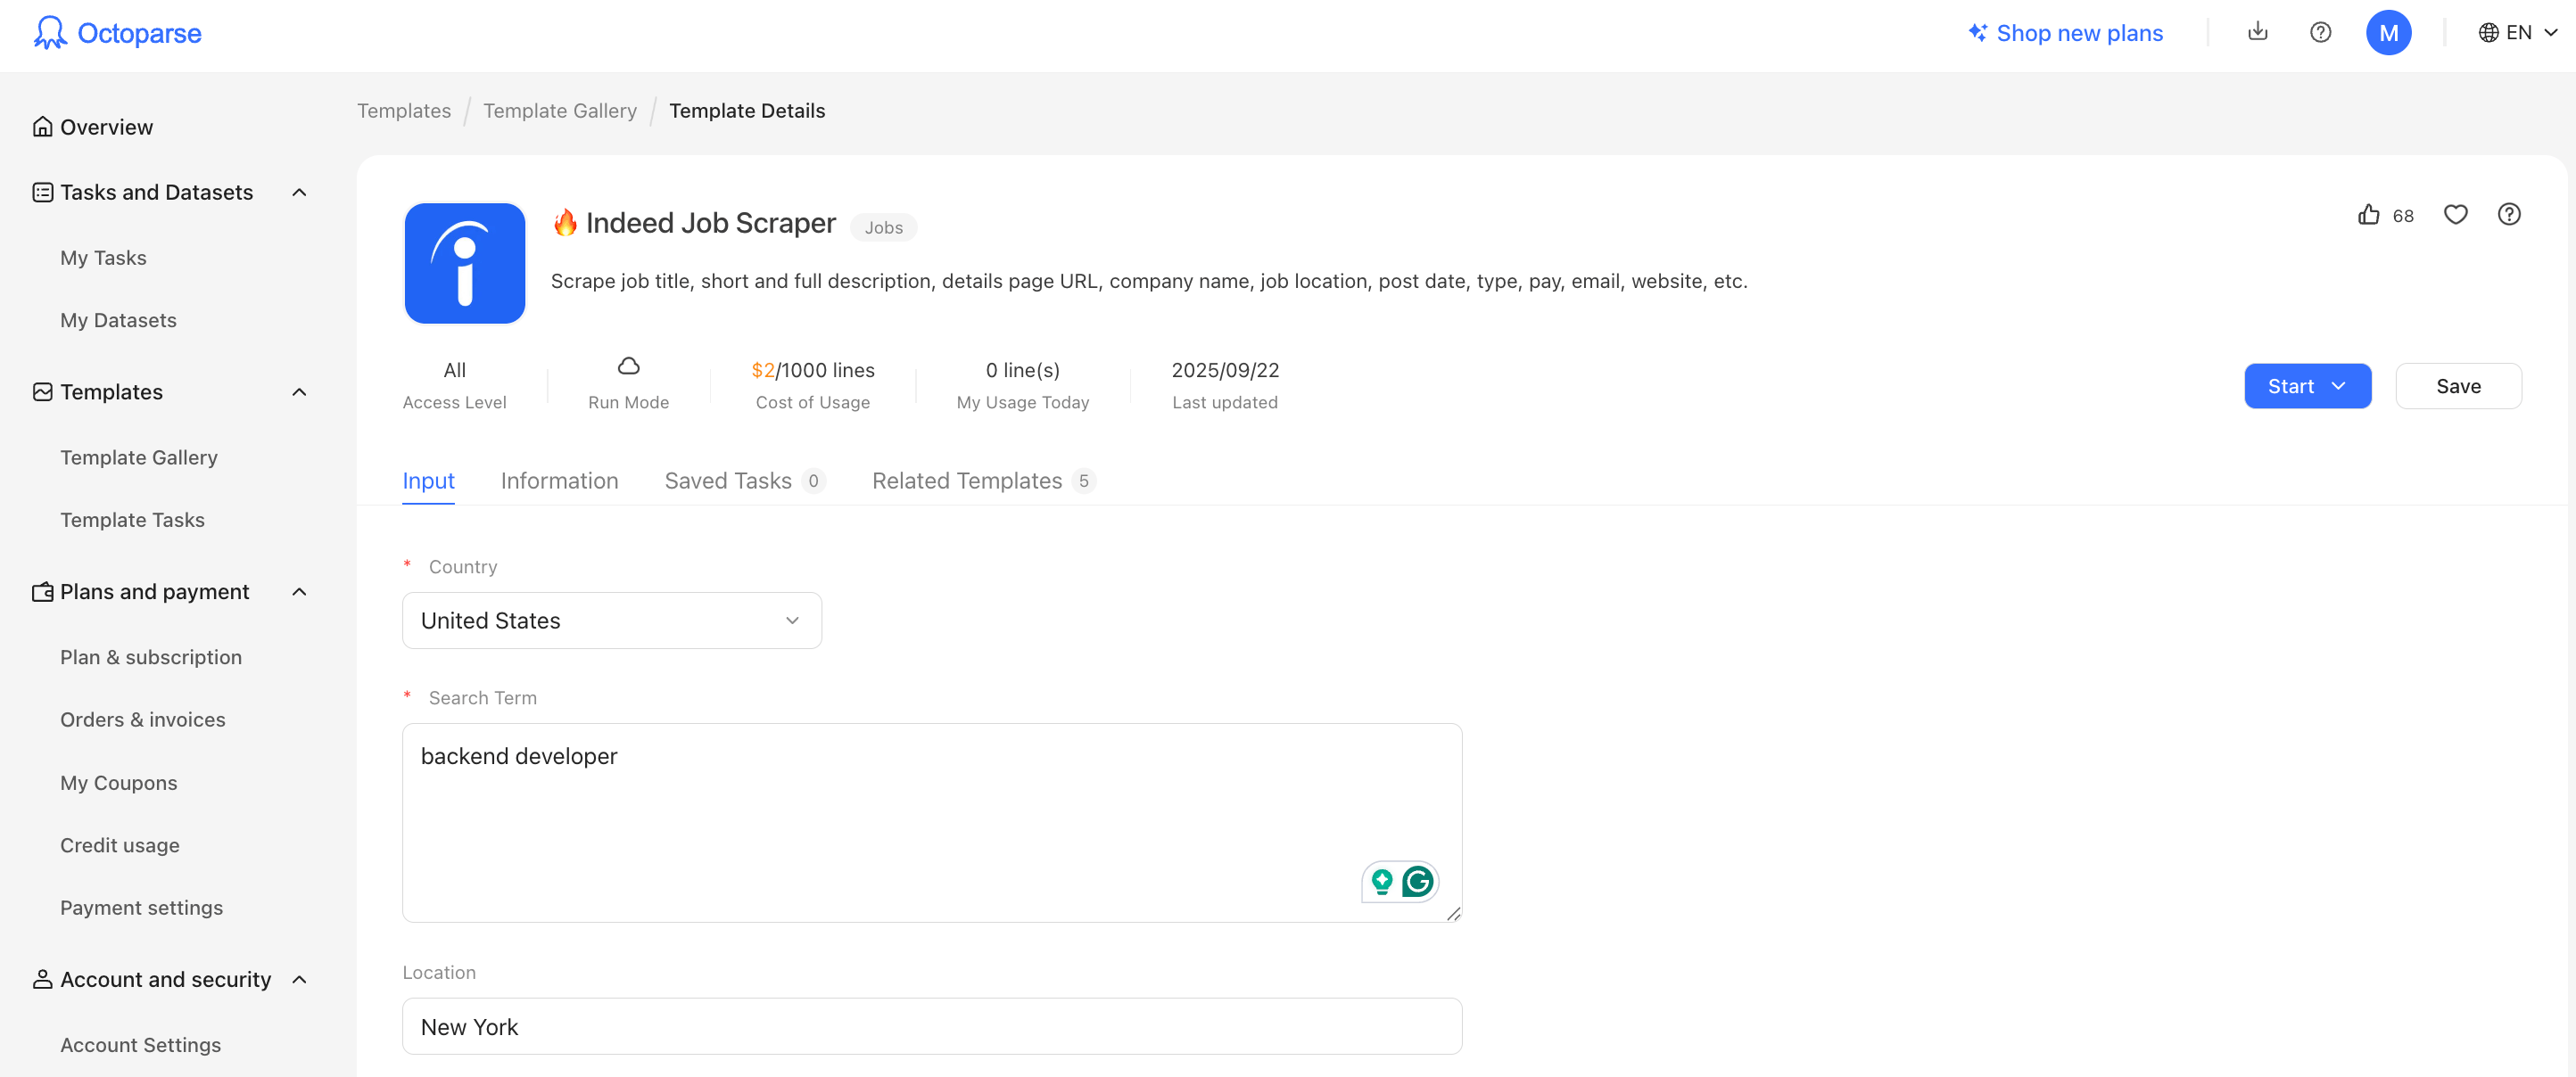Open the download center icon in top bar
Screen dimensions: 2576x1077
(x=2257, y=31)
